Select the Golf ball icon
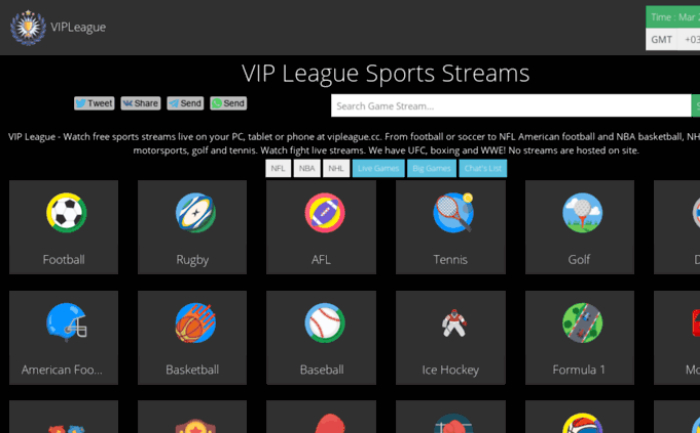Screen dimensions: 700x433 click(582, 213)
